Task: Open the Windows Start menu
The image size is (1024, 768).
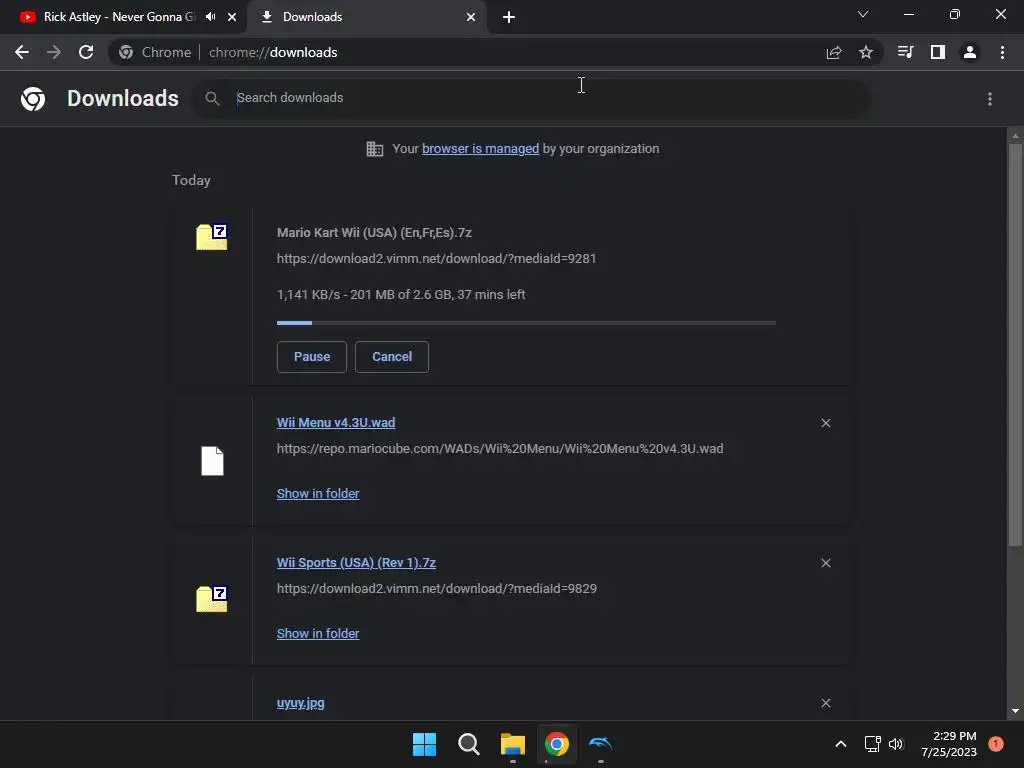Action: pyautogui.click(x=424, y=744)
